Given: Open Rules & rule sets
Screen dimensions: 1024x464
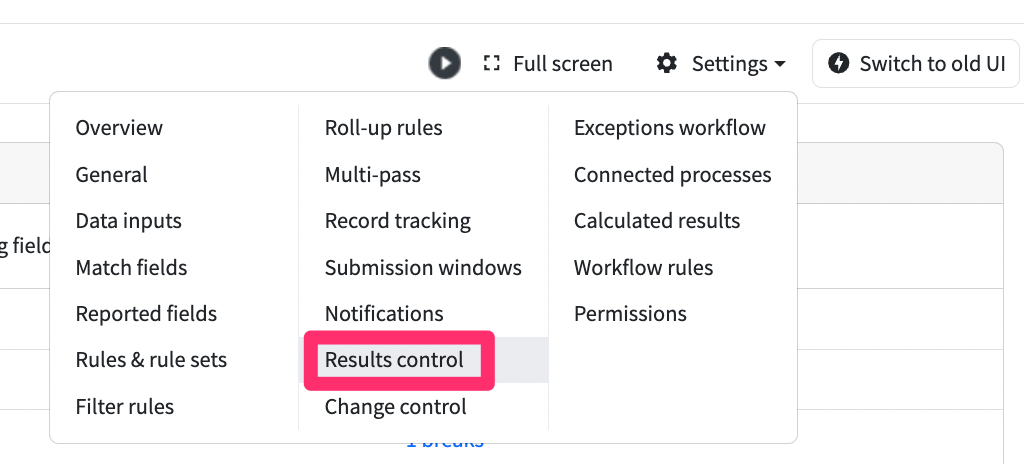Looking at the screenshot, I should tap(152, 360).
